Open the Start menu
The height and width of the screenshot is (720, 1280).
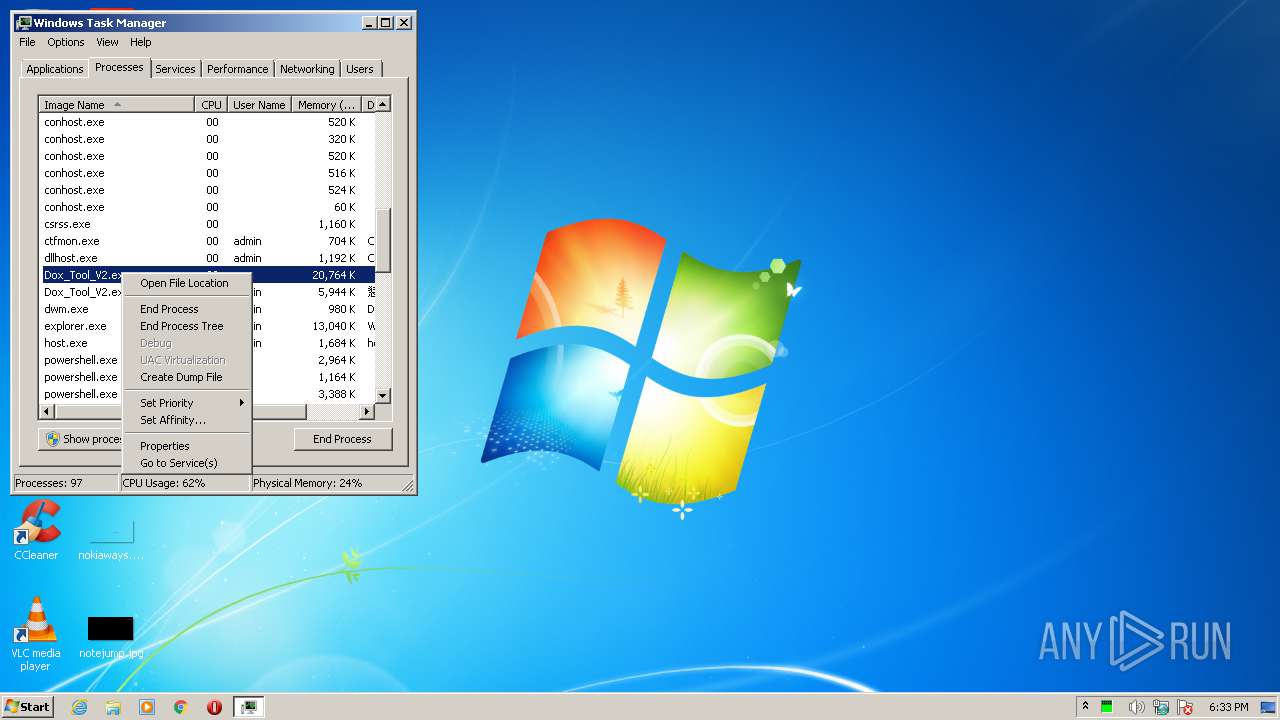point(28,706)
